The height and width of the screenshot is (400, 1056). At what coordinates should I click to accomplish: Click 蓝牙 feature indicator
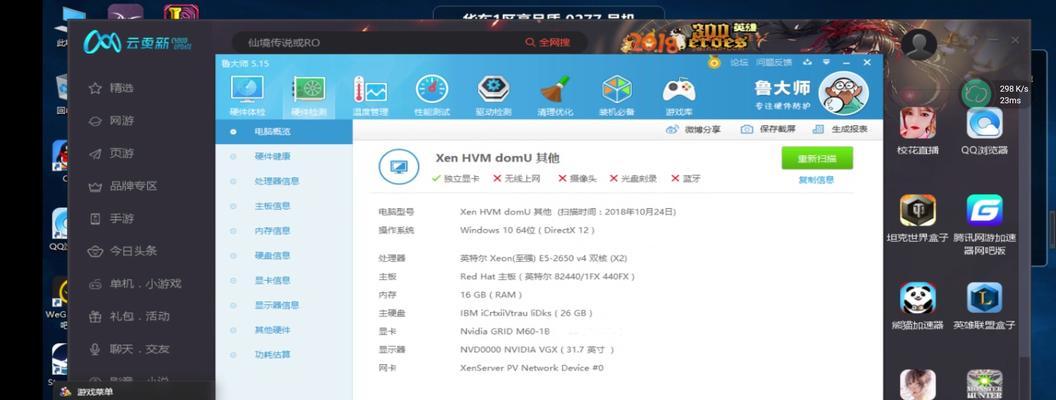[x=686, y=179]
